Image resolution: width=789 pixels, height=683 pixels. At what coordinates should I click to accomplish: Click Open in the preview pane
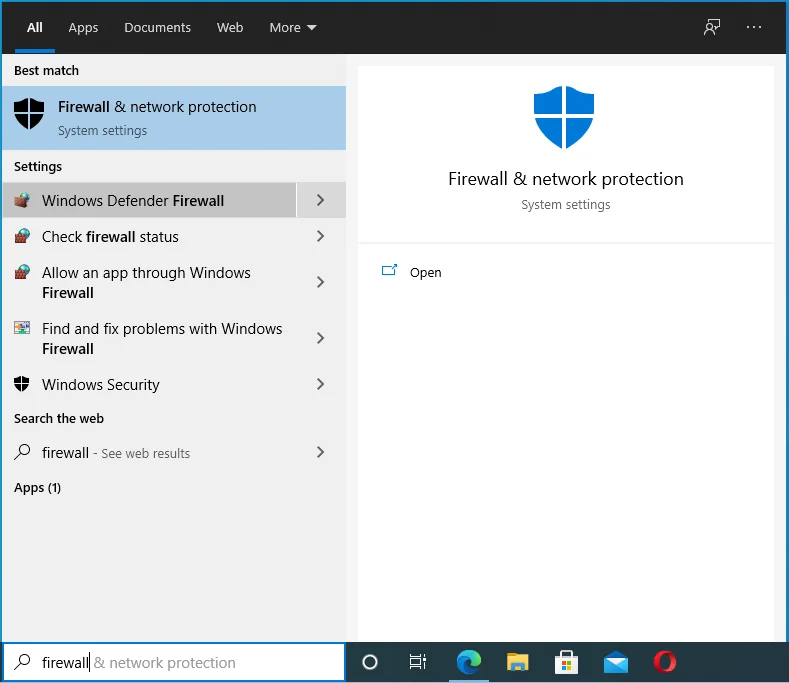click(425, 272)
